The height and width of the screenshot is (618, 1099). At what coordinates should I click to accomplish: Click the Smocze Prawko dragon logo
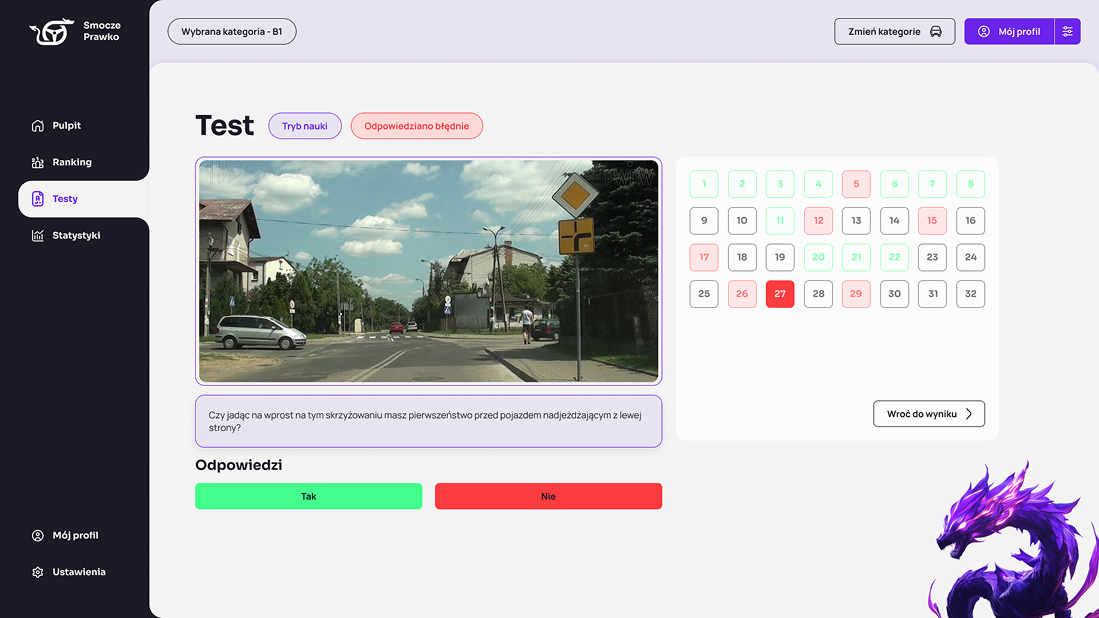51,32
